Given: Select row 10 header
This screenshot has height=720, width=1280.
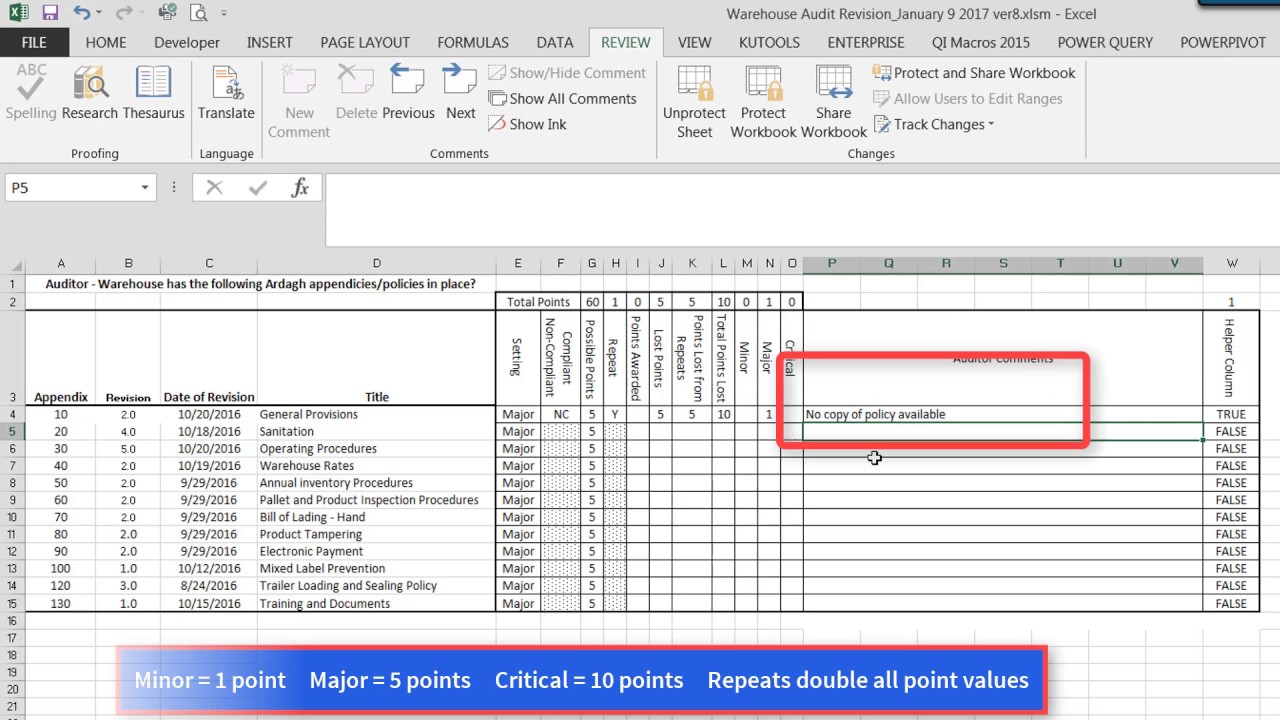Looking at the screenshot, I should click(x=12, y=517).
